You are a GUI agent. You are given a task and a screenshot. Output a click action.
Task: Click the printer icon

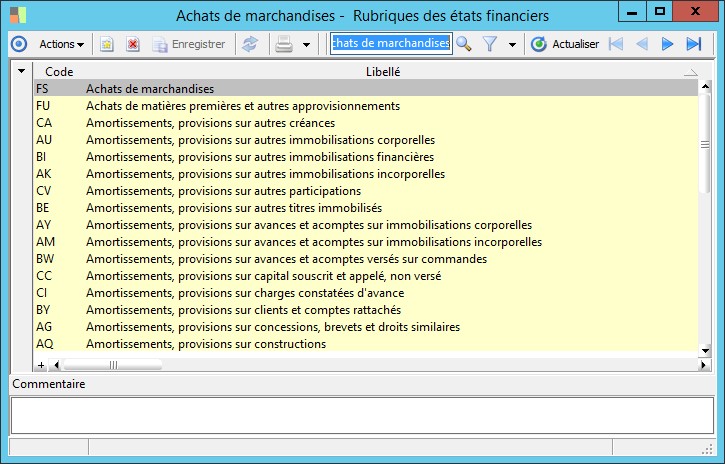(x=284, y=44)
